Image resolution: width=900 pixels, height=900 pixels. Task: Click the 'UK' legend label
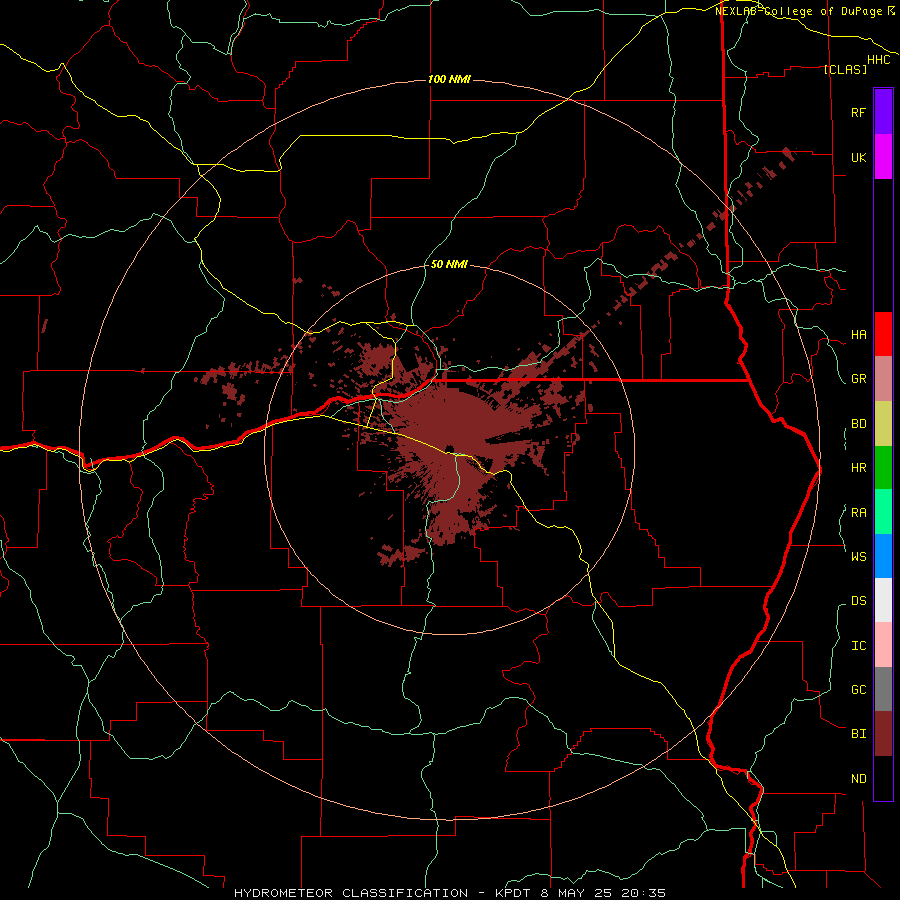[x=858, y=158]
